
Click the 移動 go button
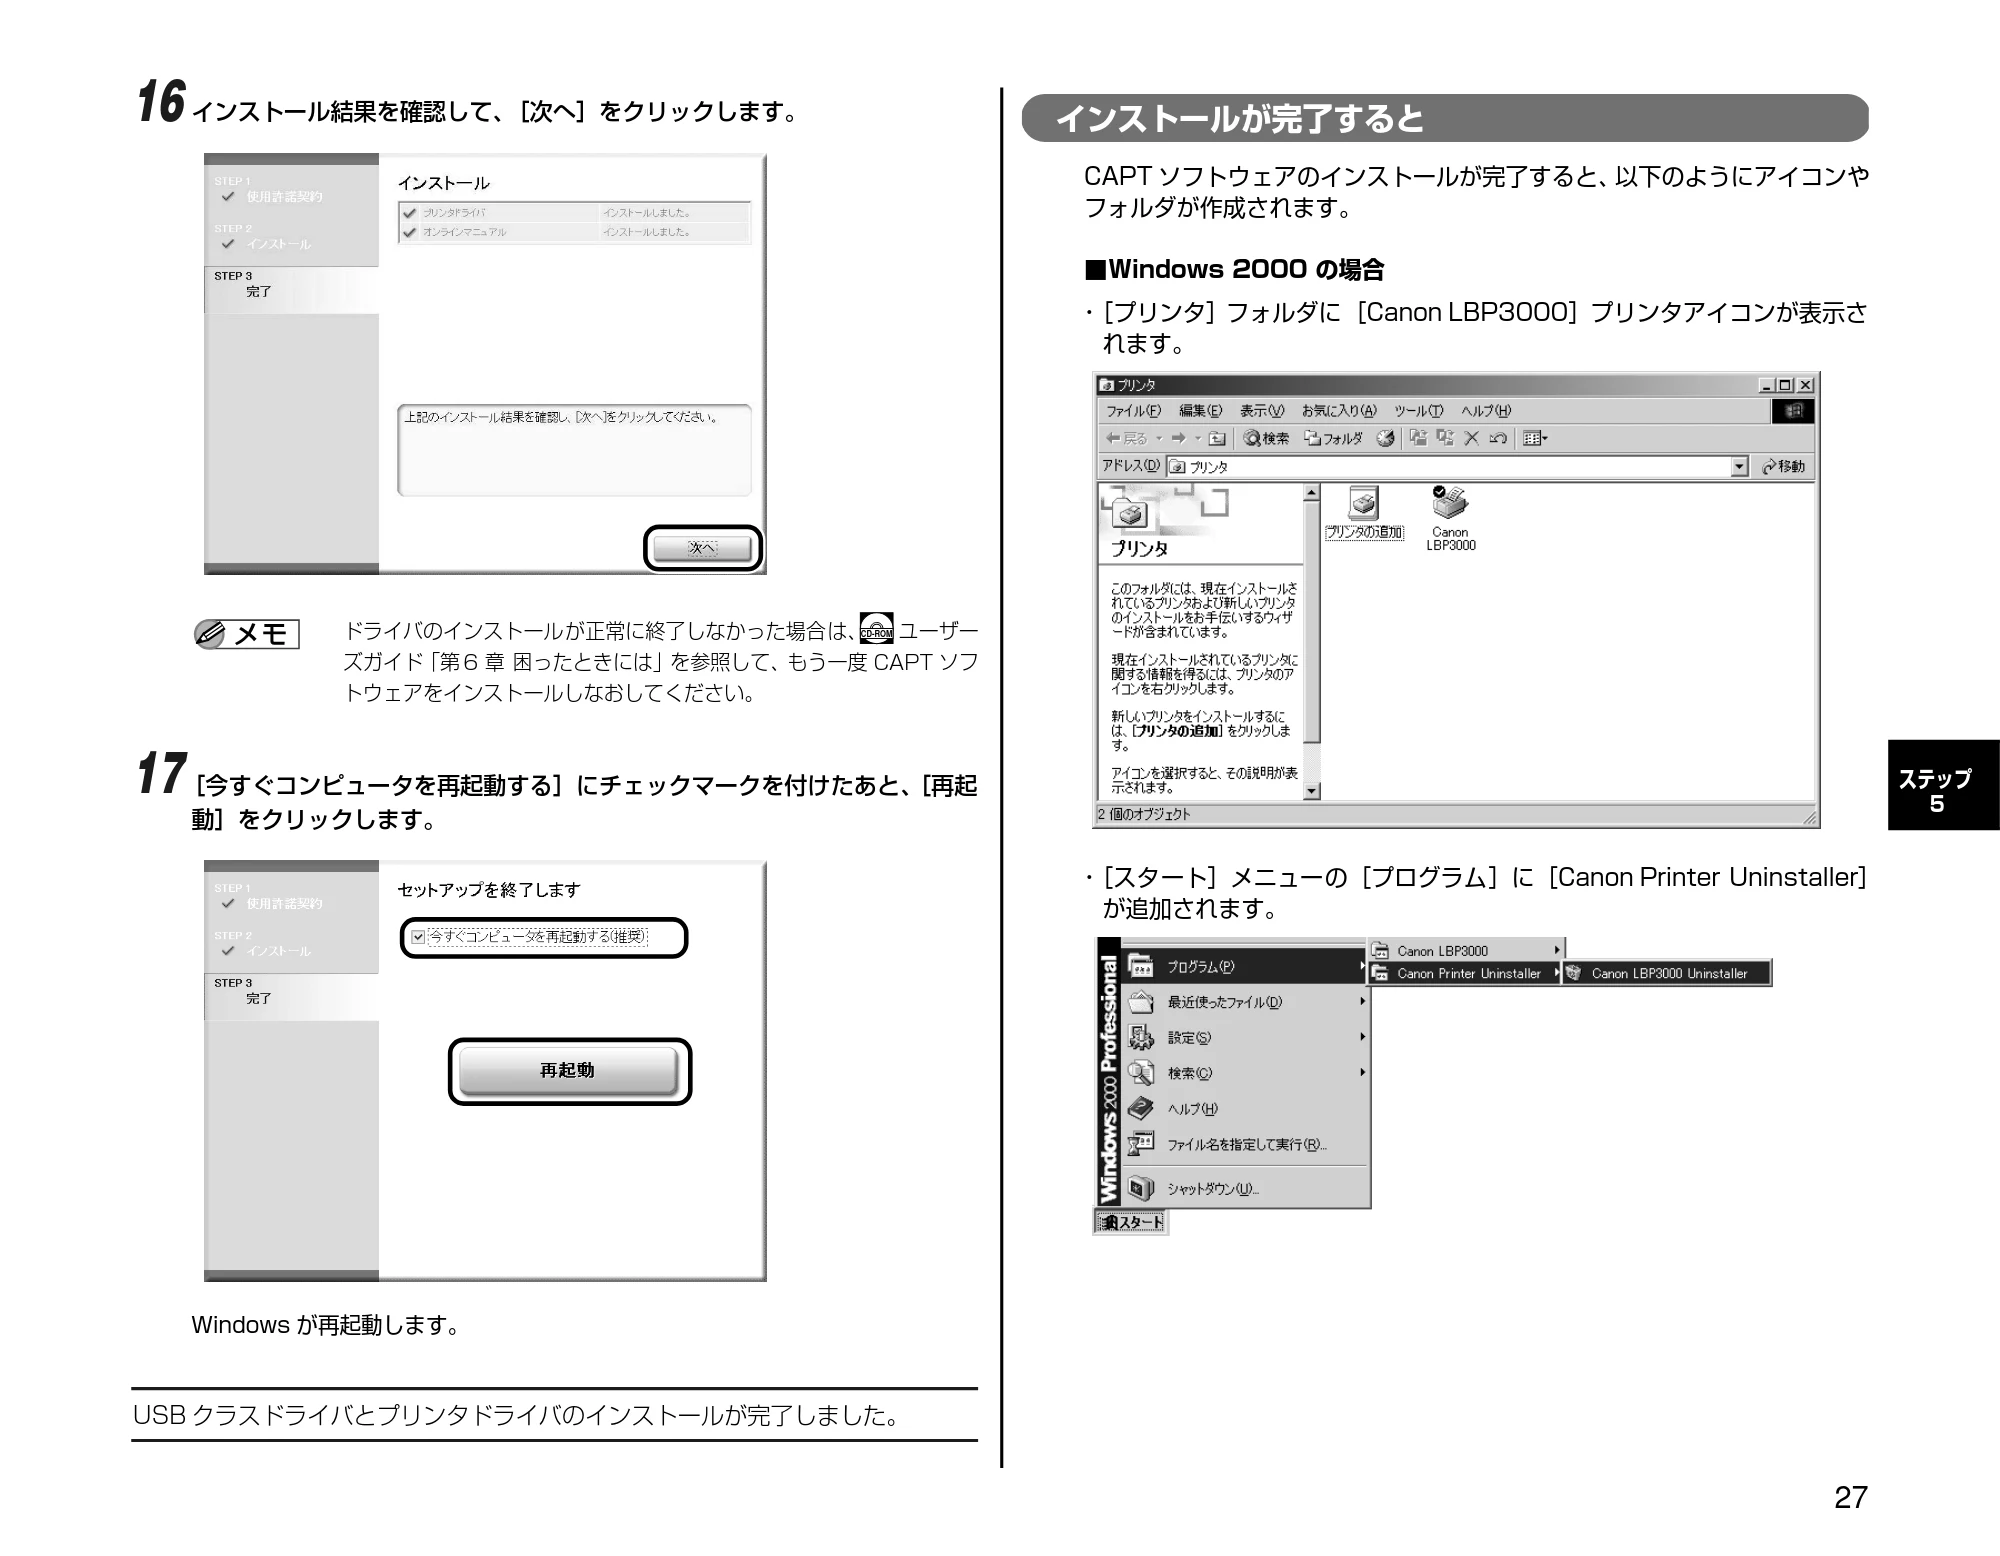pos(1784,467)
